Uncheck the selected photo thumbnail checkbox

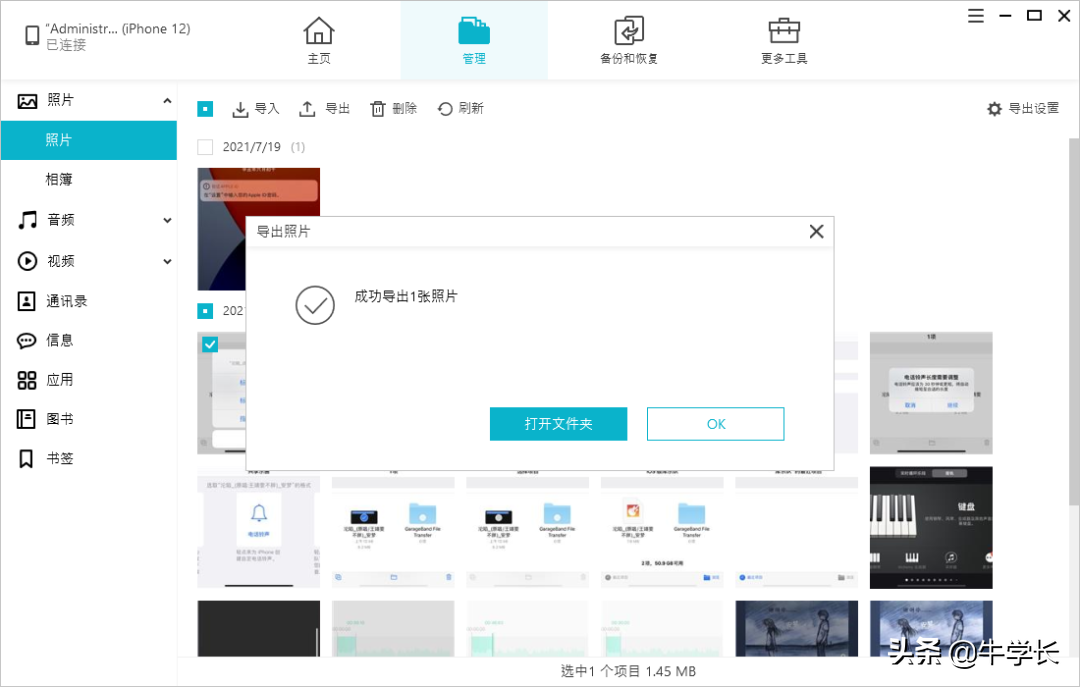pyautogui.click(x=210, y=344)
